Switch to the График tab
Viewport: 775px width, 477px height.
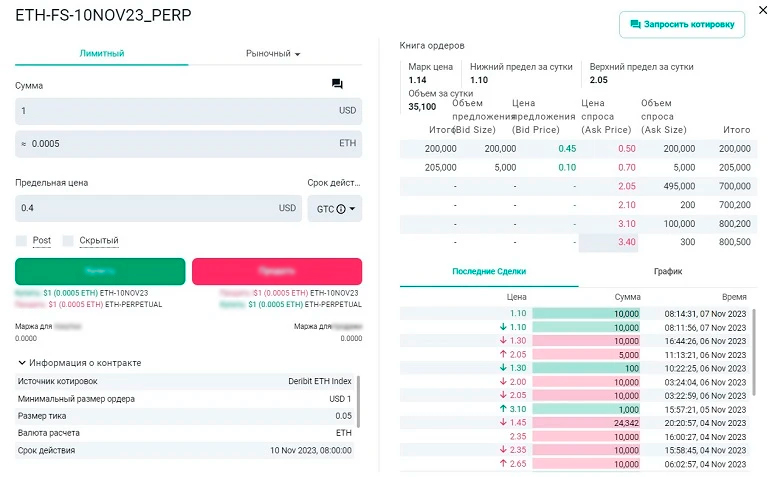tap(667, 271)
